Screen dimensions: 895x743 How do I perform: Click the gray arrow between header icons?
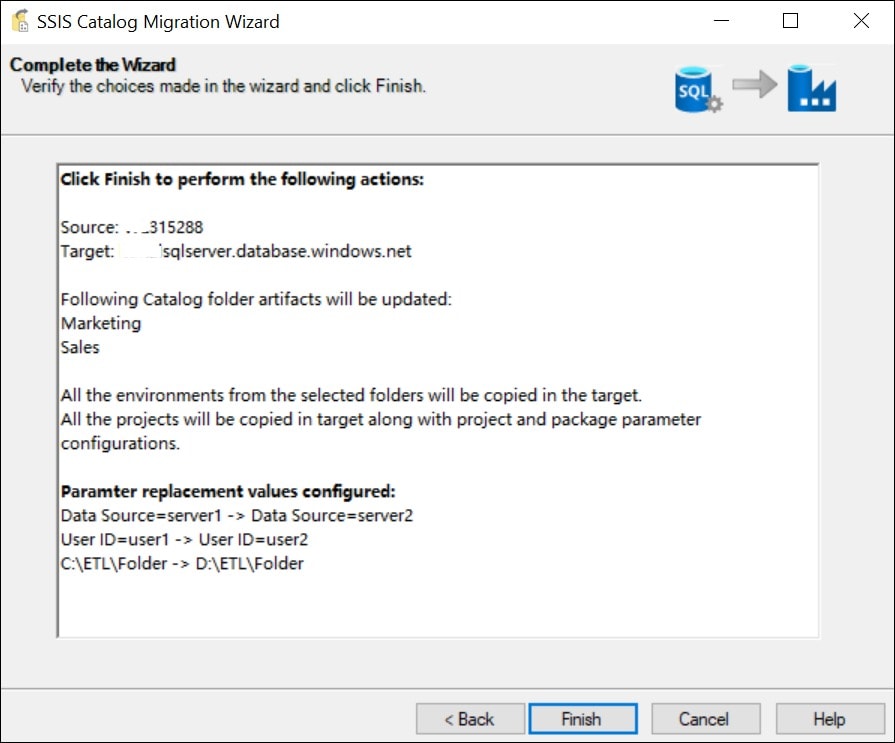click(754, 86)
